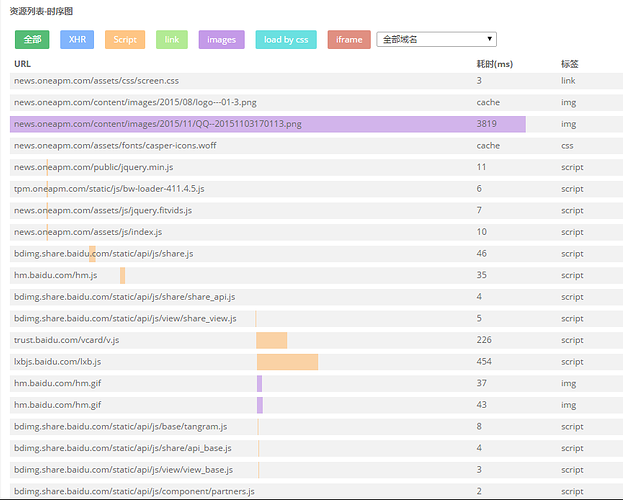Show resources loaded by css

click(x=287, y=39)
